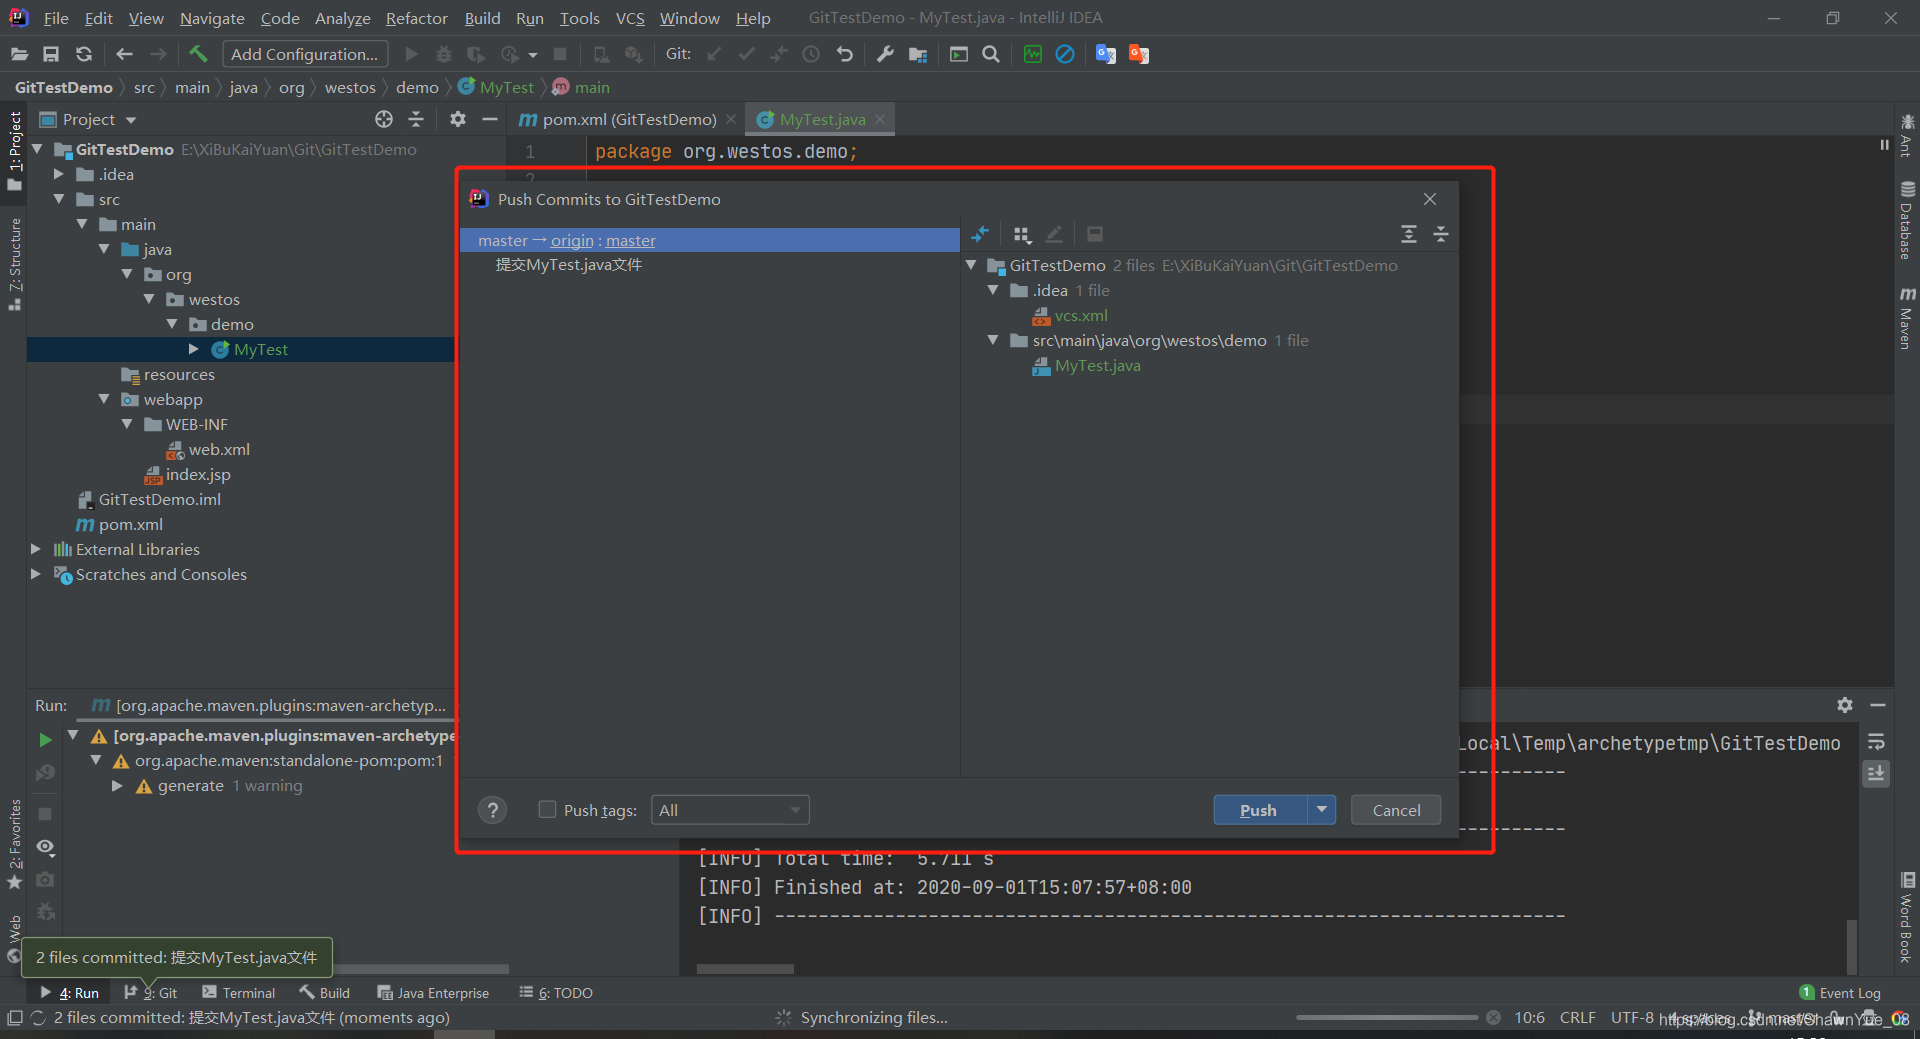Viewport: 1920px width, 1039px height.
Task: Open the Maven side tool window
Action: pos(1907,318)
